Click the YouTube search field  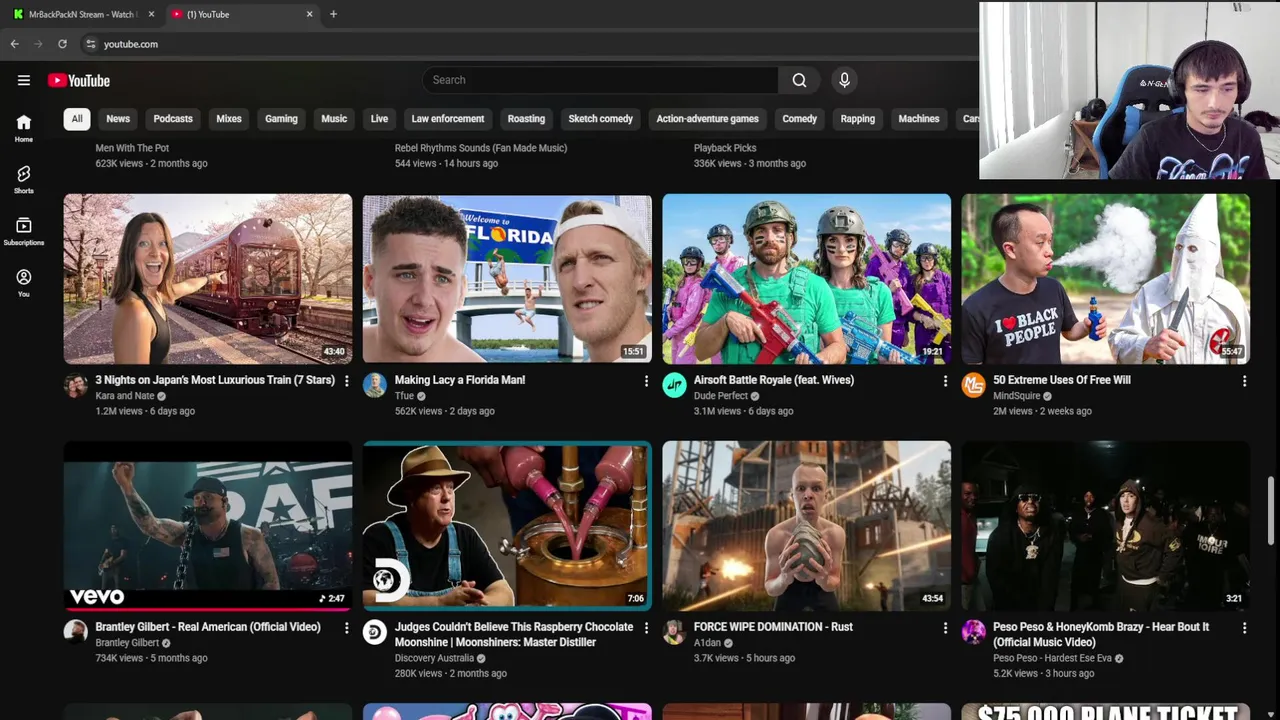point(600,80)
